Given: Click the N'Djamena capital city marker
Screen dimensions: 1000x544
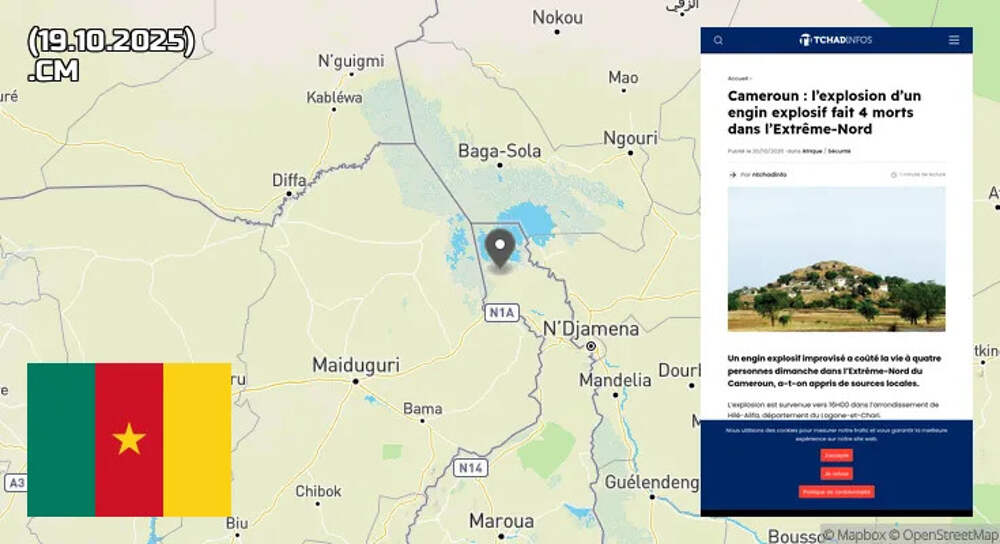Looking at the screenshot, I should coord(591,346).
